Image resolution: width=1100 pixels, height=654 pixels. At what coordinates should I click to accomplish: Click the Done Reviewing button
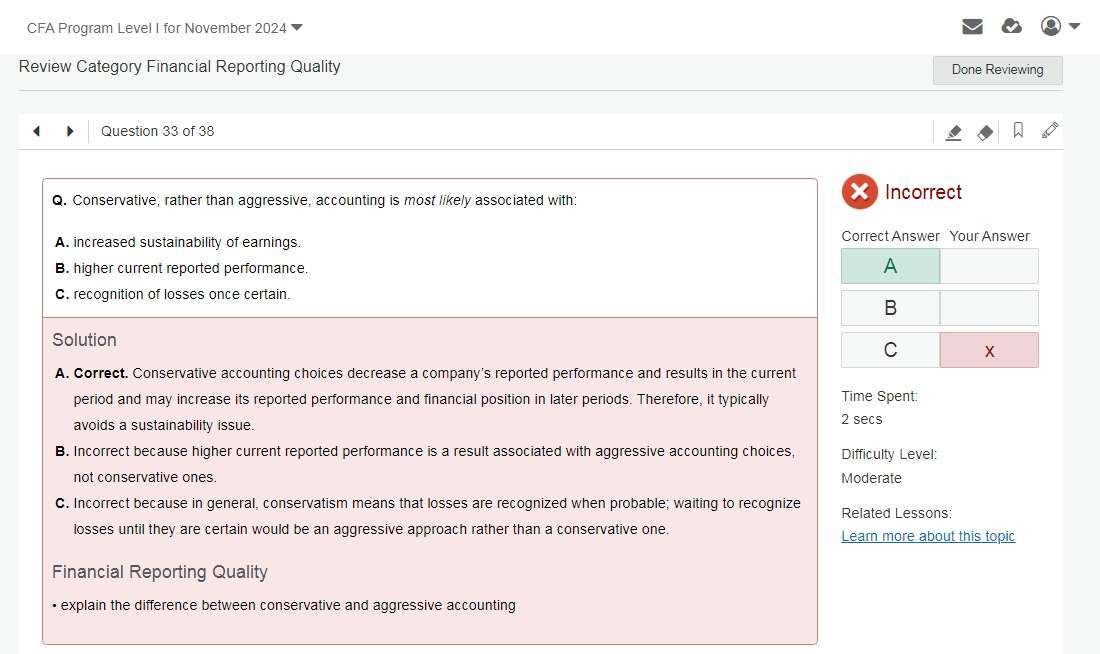(x=997, y=70)
